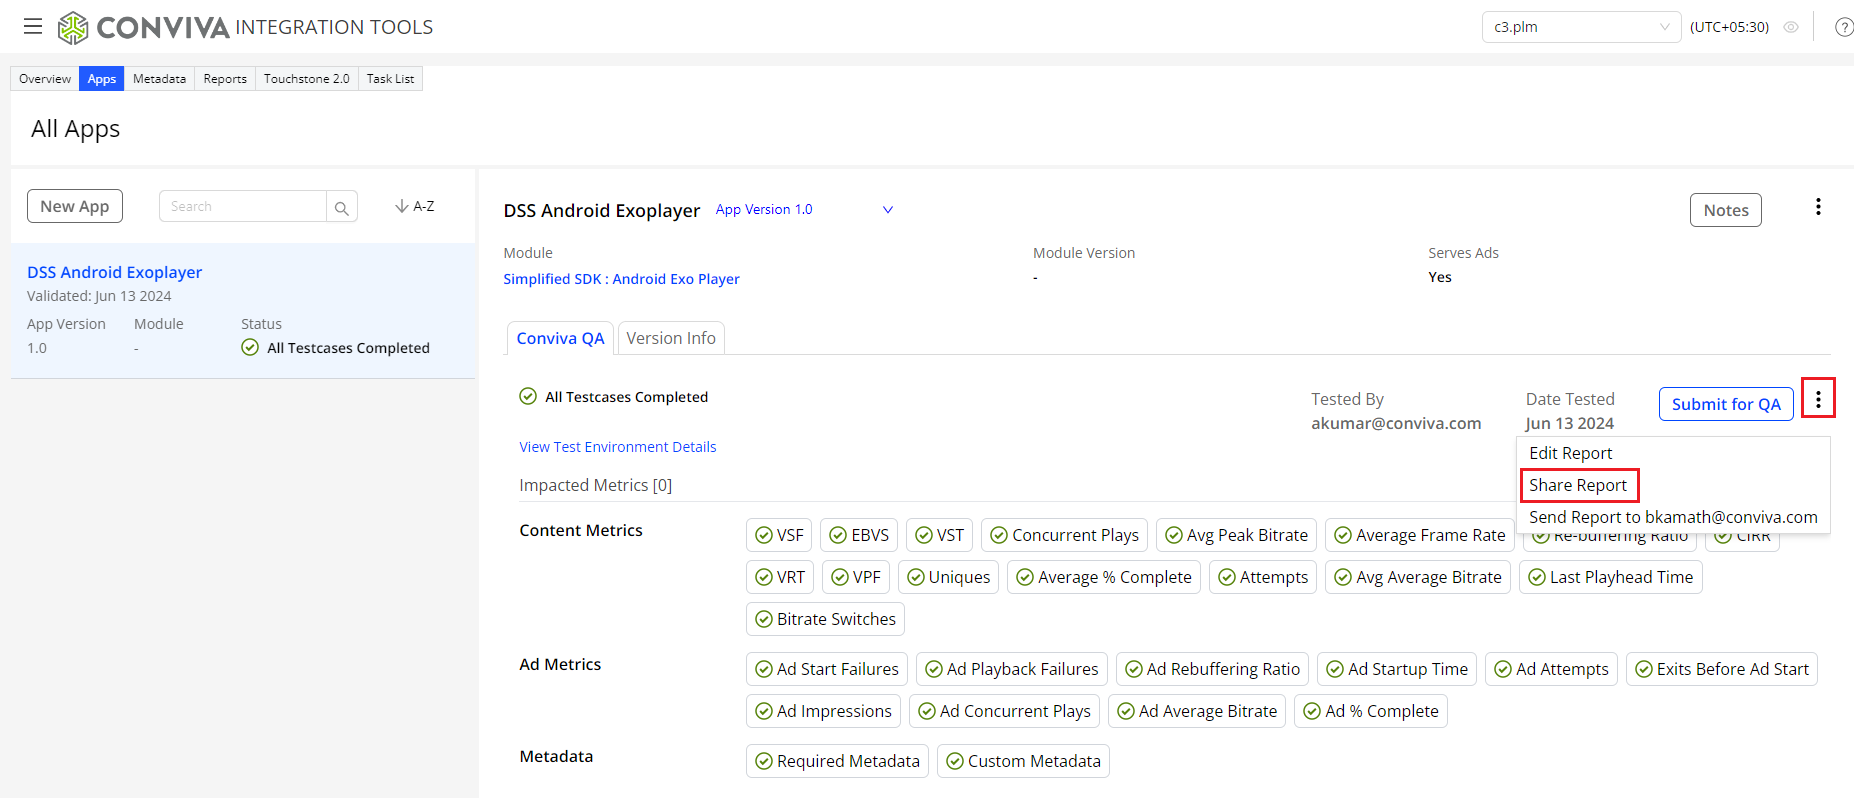This screenshot has height=798, width=1854.
Task: Click the Avg Average Bitrate chip
Action: point(1418,577)
